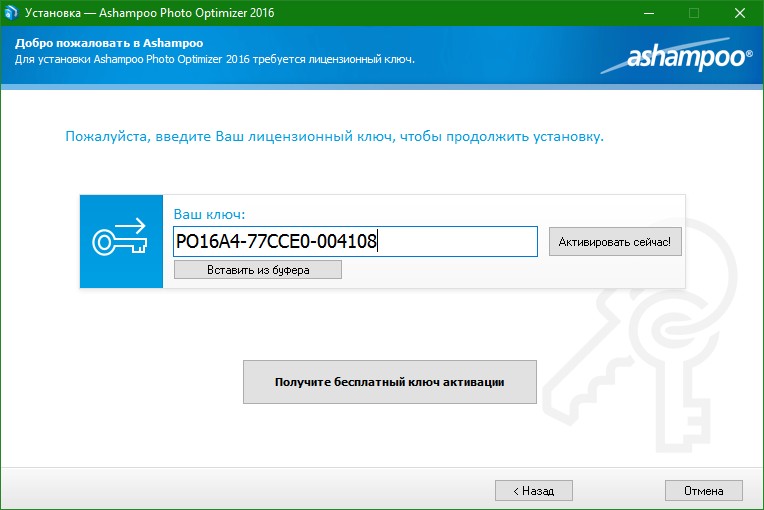Click the license key input field
The image size is (764, 510).
click(x=355, y=241)
